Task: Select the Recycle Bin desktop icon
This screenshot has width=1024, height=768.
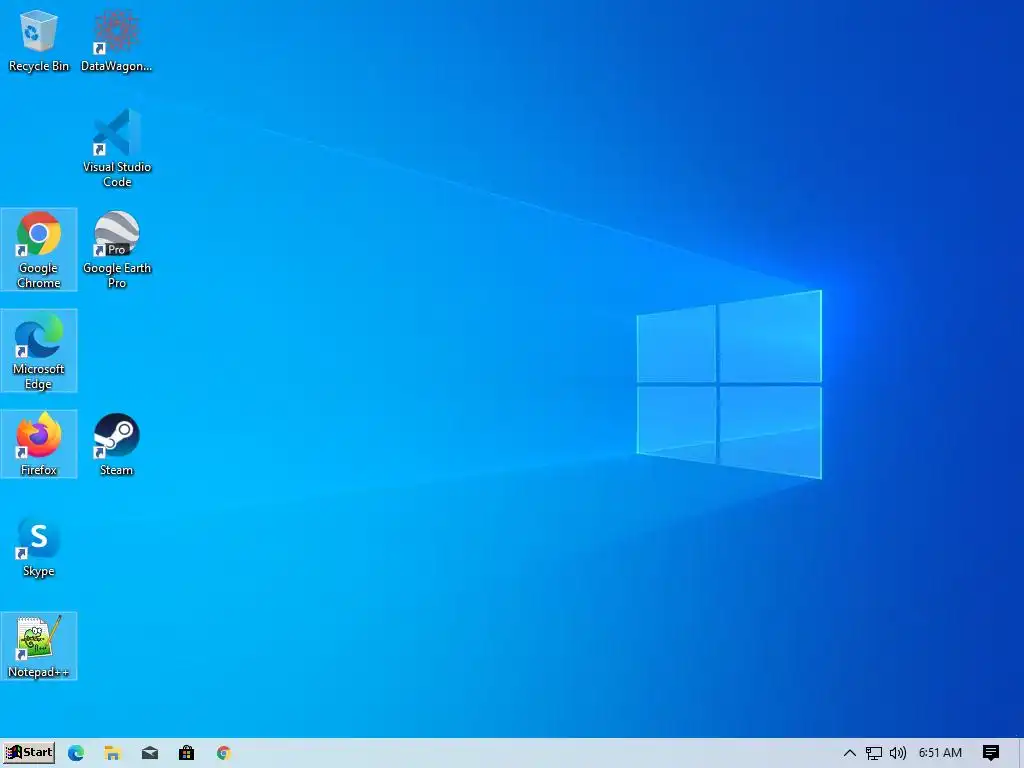Action: coord(39,42)
